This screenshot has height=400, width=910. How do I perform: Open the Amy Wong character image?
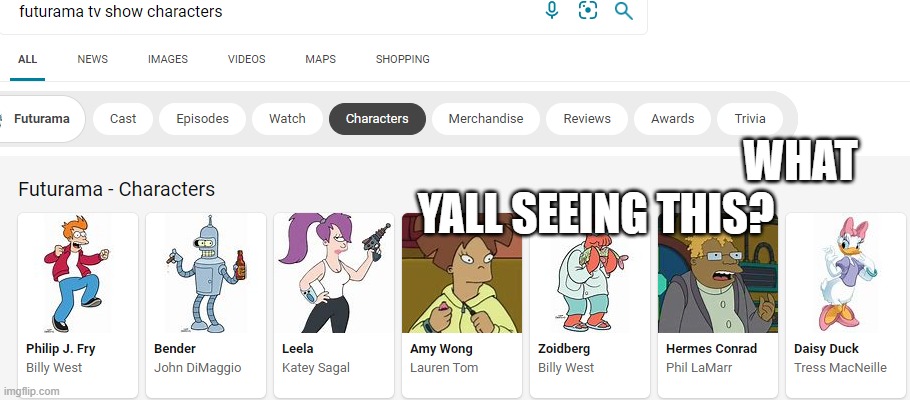[x=462, y=273]
